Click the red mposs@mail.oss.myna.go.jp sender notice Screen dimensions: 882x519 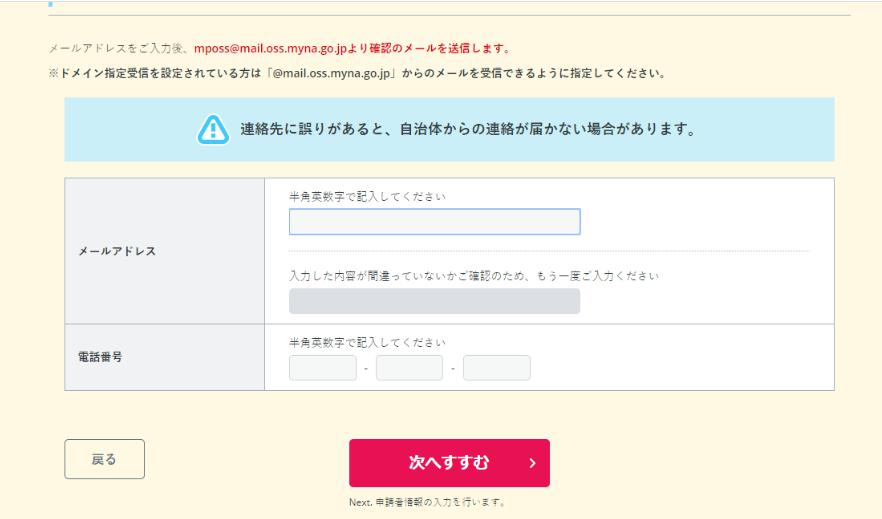352,48
